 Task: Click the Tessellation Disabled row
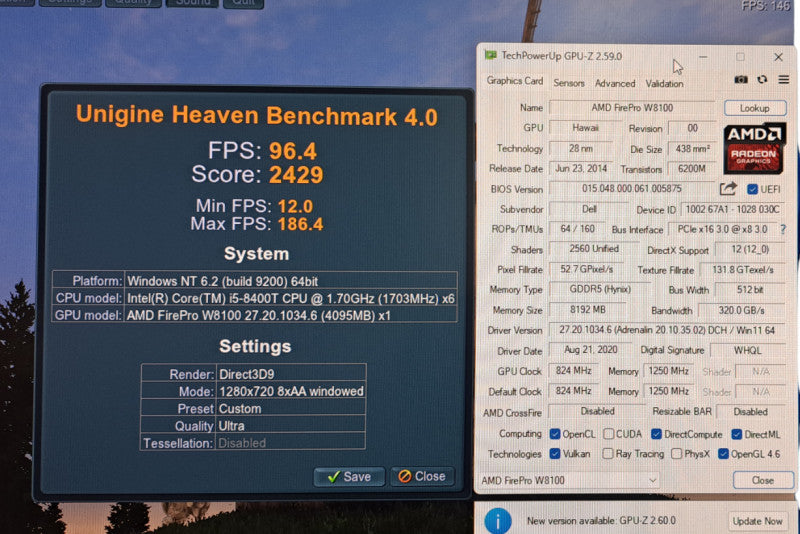(254, 443)
